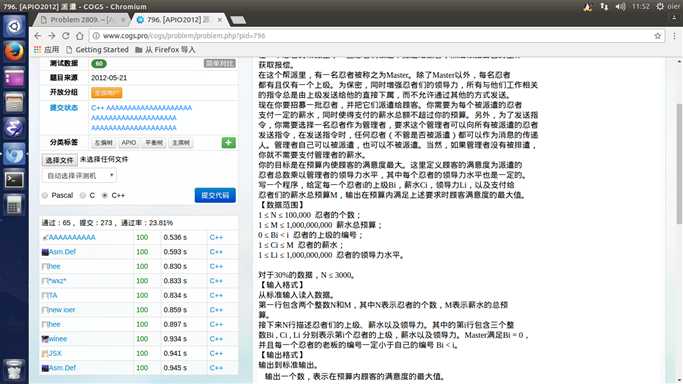The height and width of the screenshot is (384, 683).
Task: Open the avatar icon beside winee
Action: (x=45, y=339)
